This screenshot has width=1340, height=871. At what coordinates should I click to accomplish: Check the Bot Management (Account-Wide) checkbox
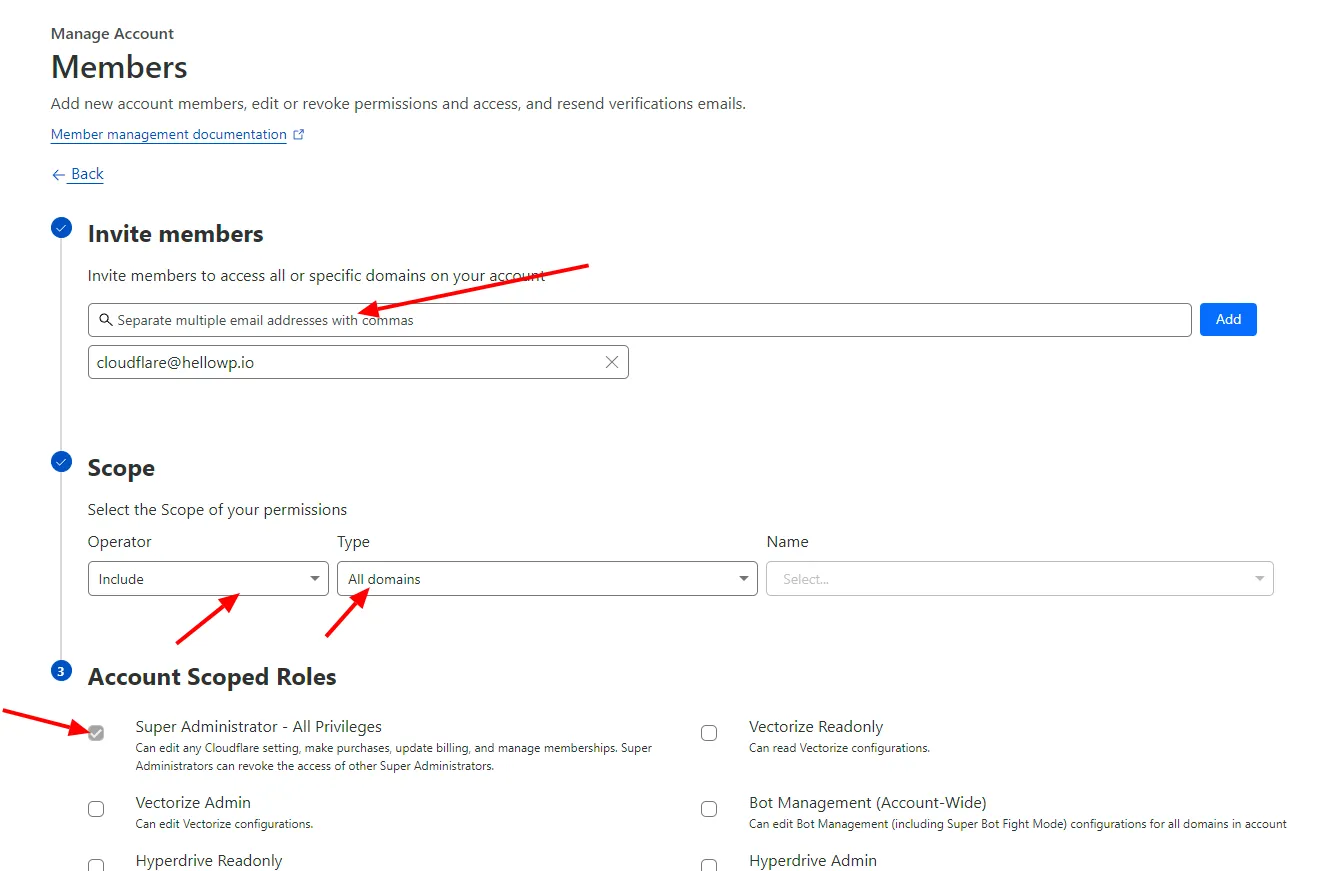(x=709, y=809)
